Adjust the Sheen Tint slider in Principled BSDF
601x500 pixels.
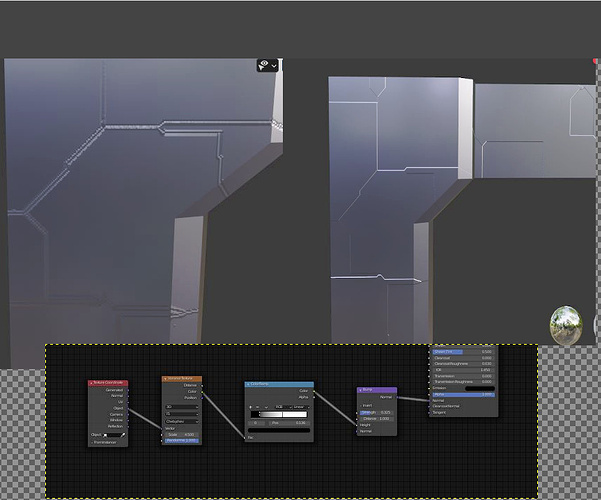pos(463,352)
